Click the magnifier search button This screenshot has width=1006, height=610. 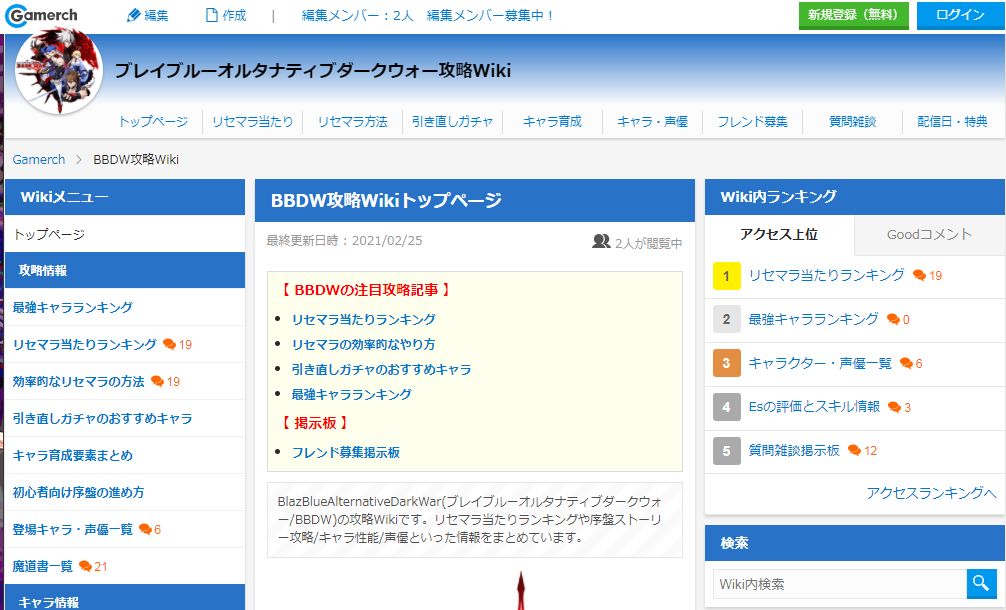[x=980, y=583]
